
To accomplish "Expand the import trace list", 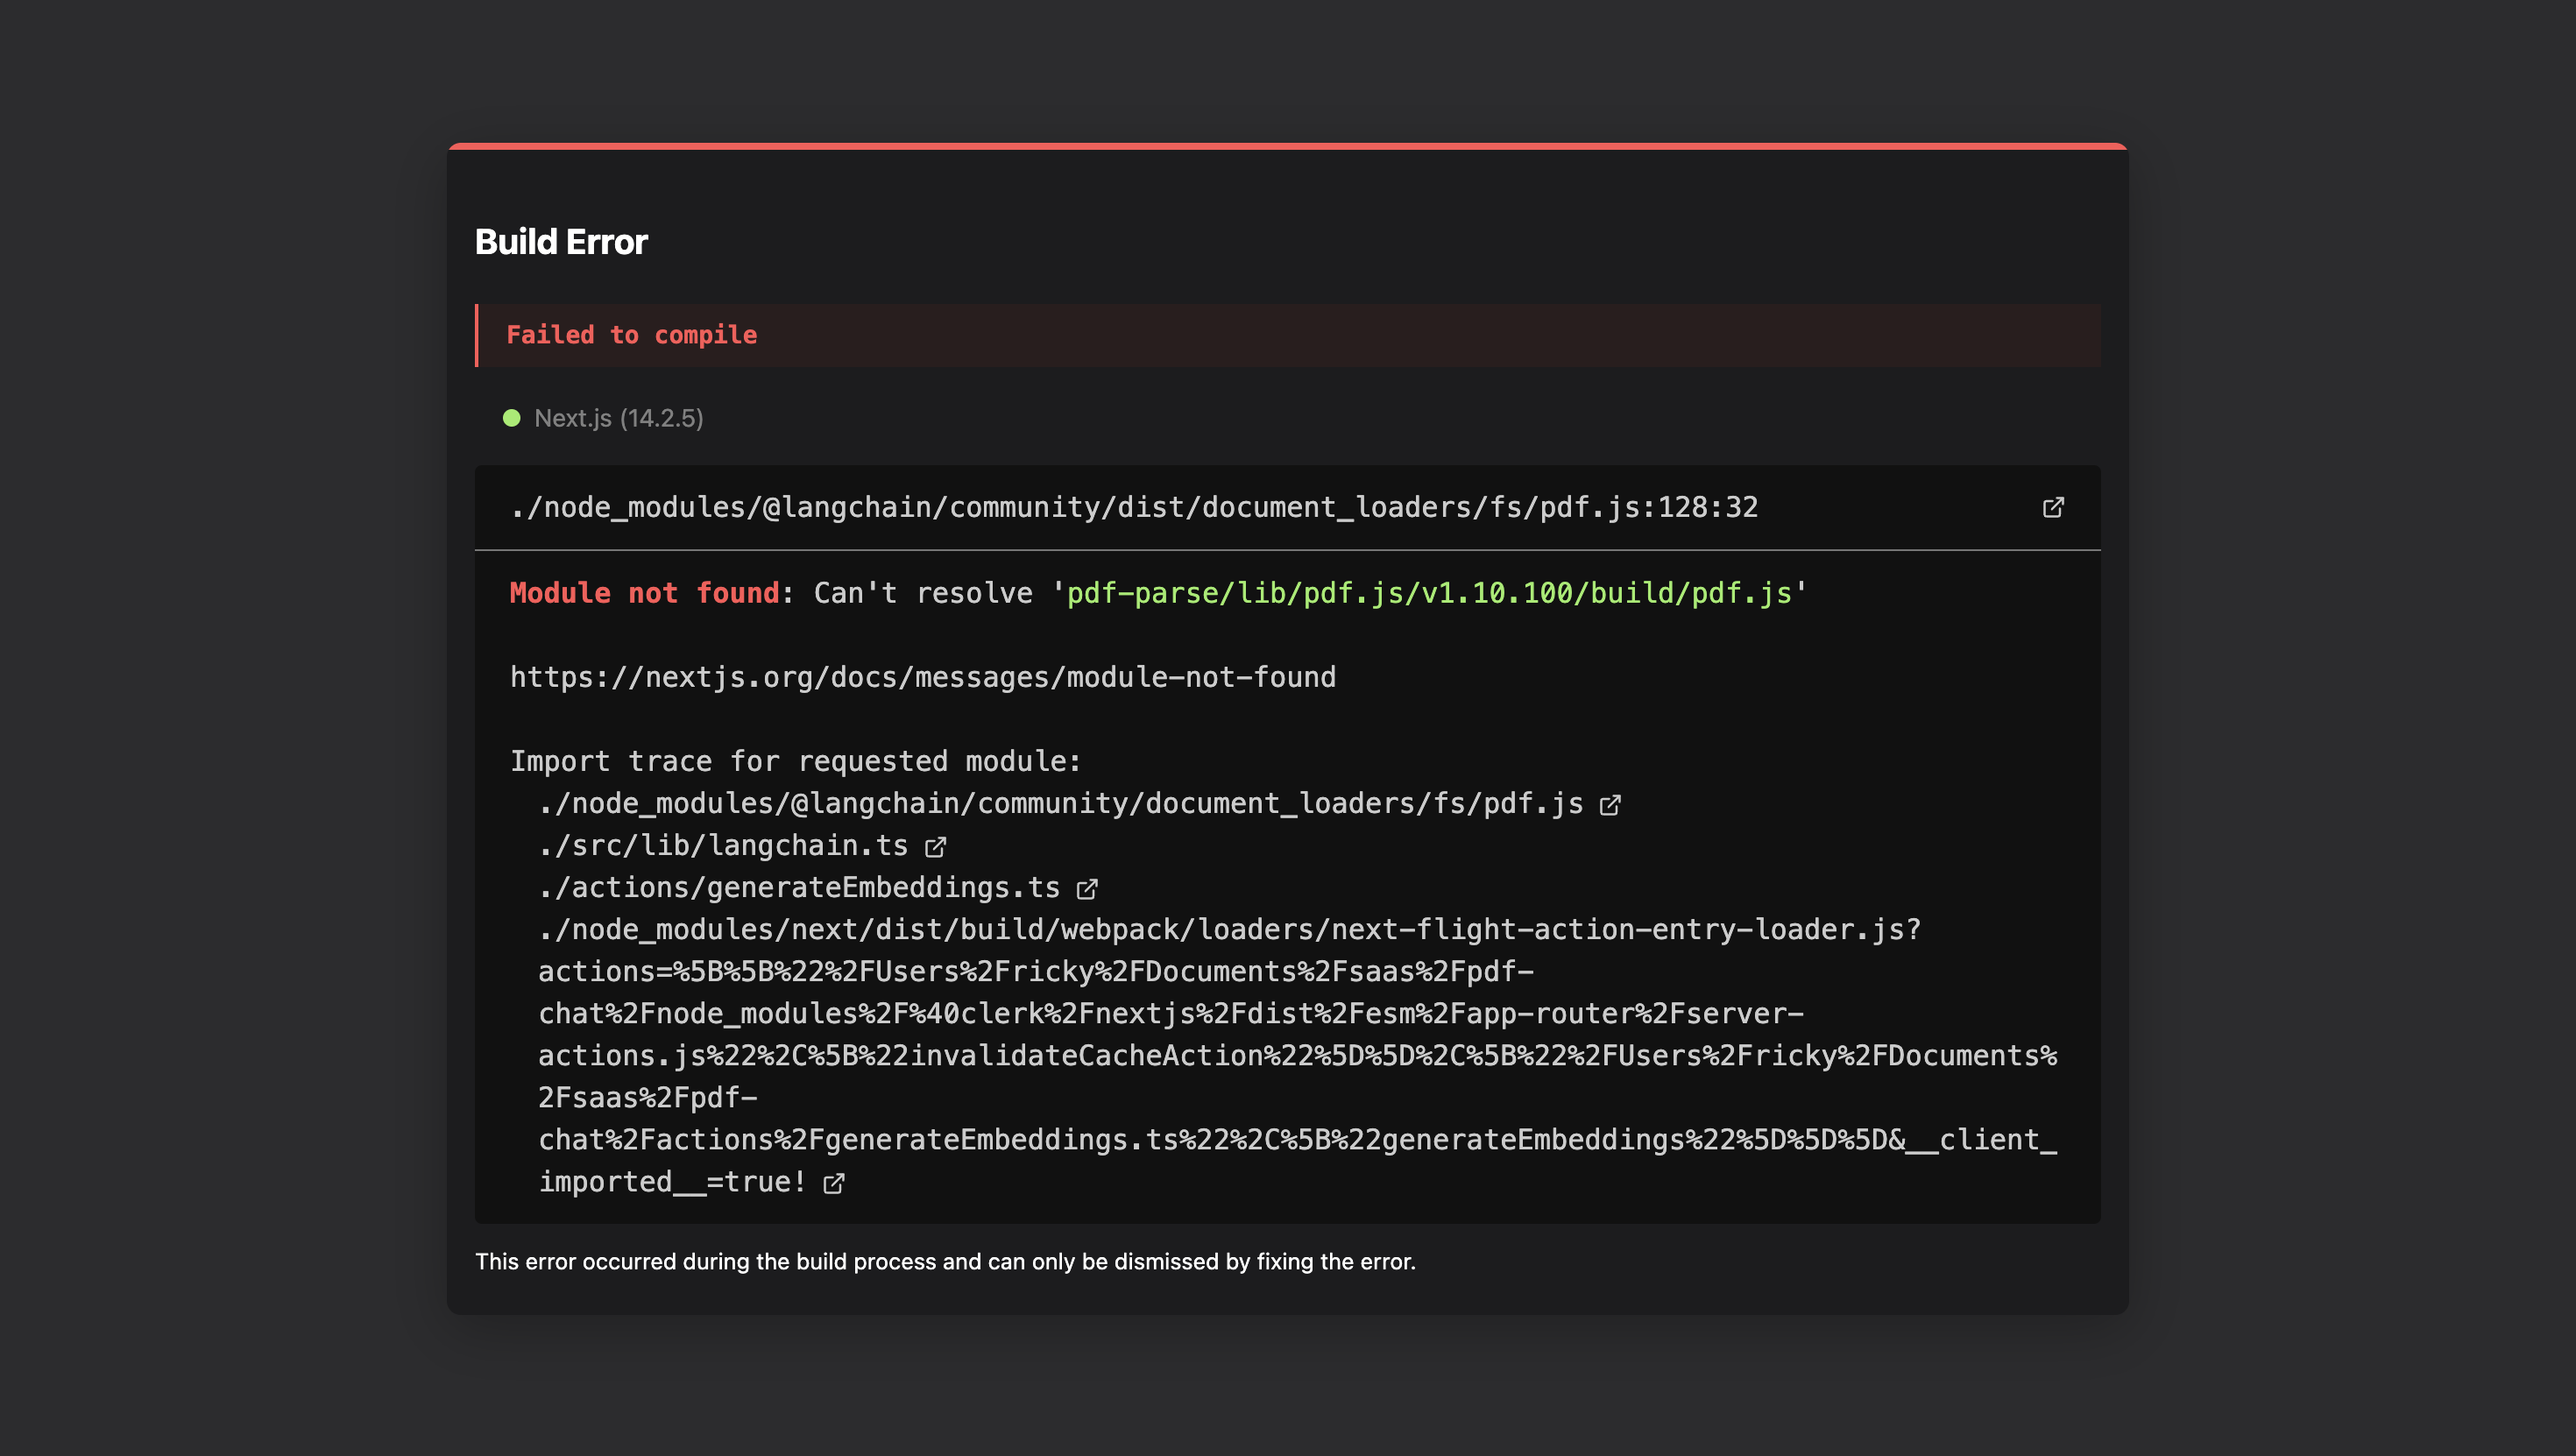I will pos(795,760).
